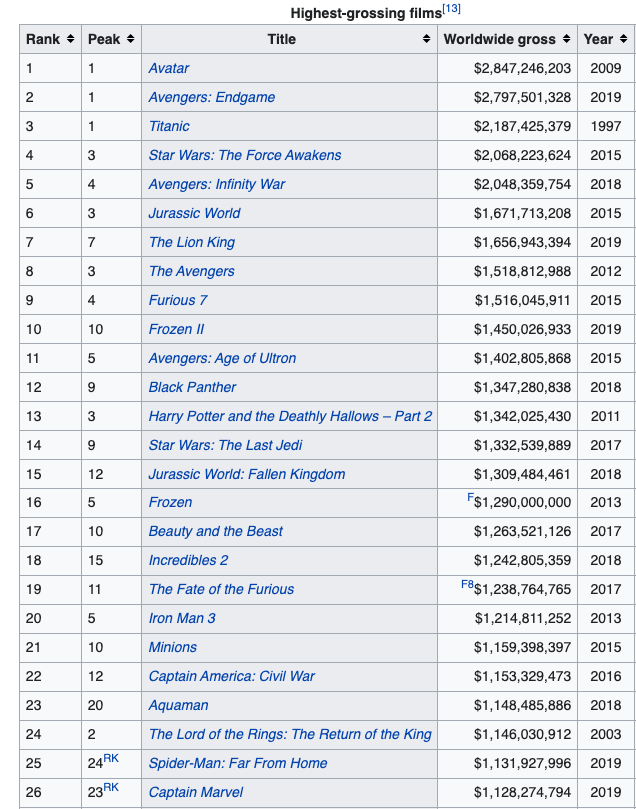Click RK note next to peak 23
This screenshot has height=809, width=636.
pos(111,787)
